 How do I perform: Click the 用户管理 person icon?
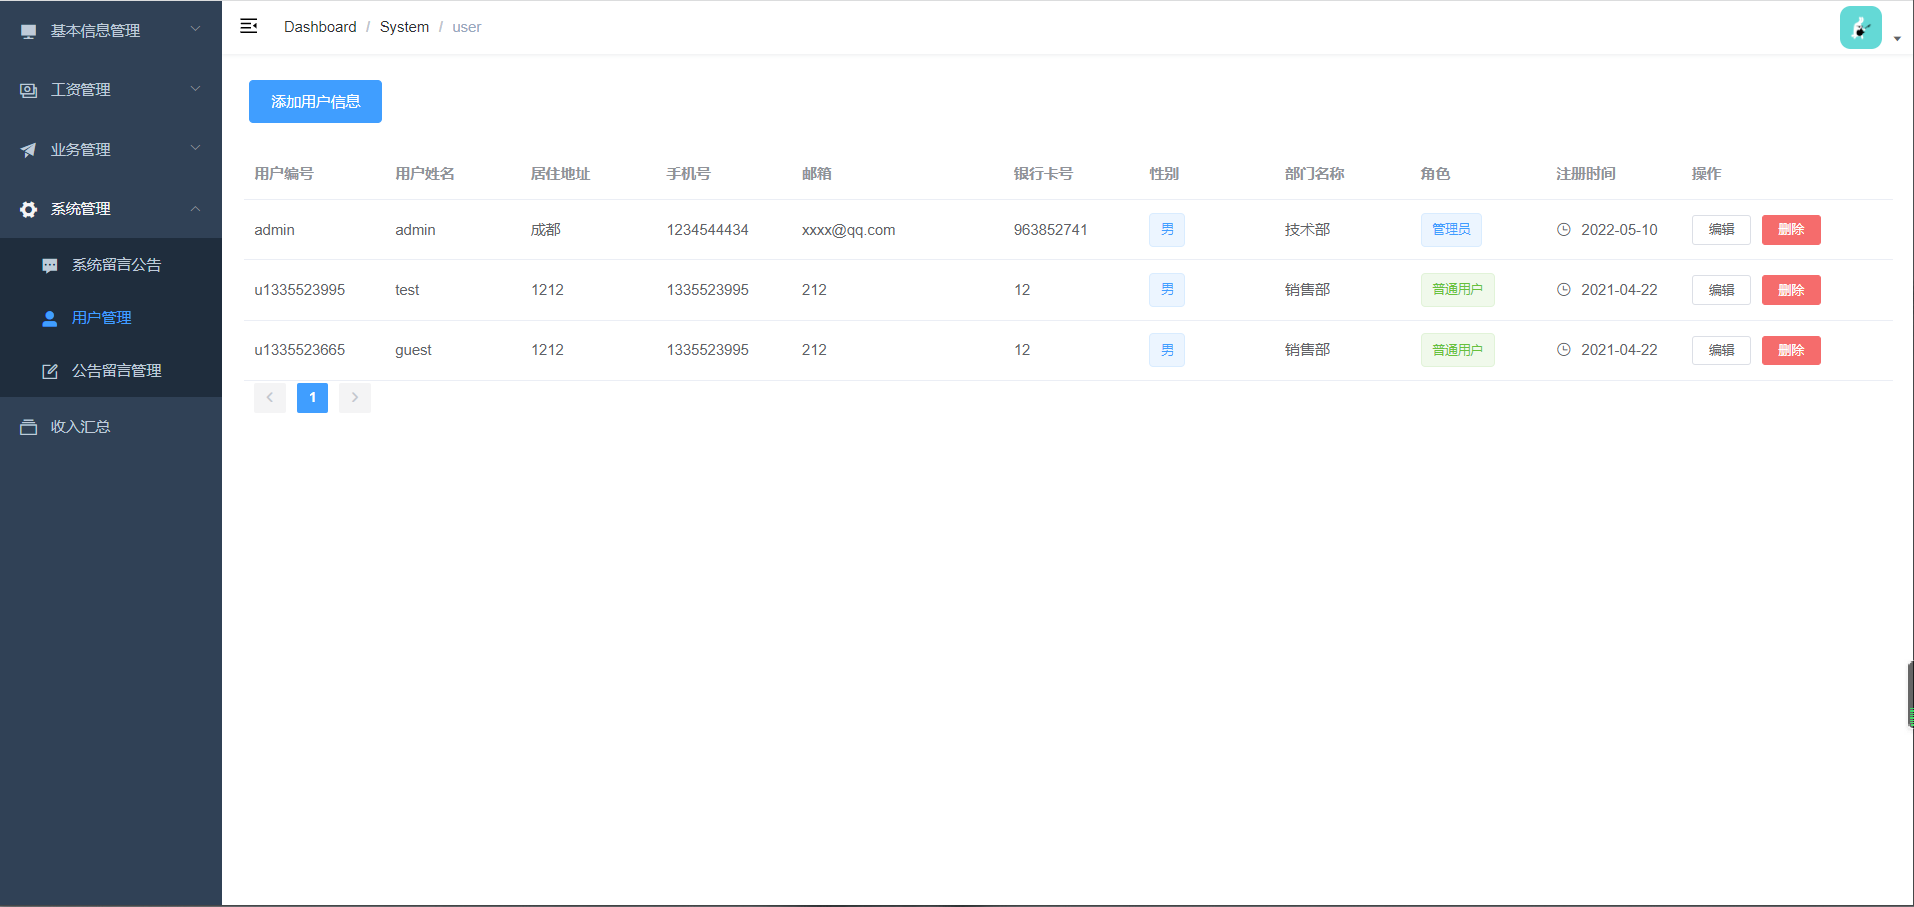click(50, 318)
